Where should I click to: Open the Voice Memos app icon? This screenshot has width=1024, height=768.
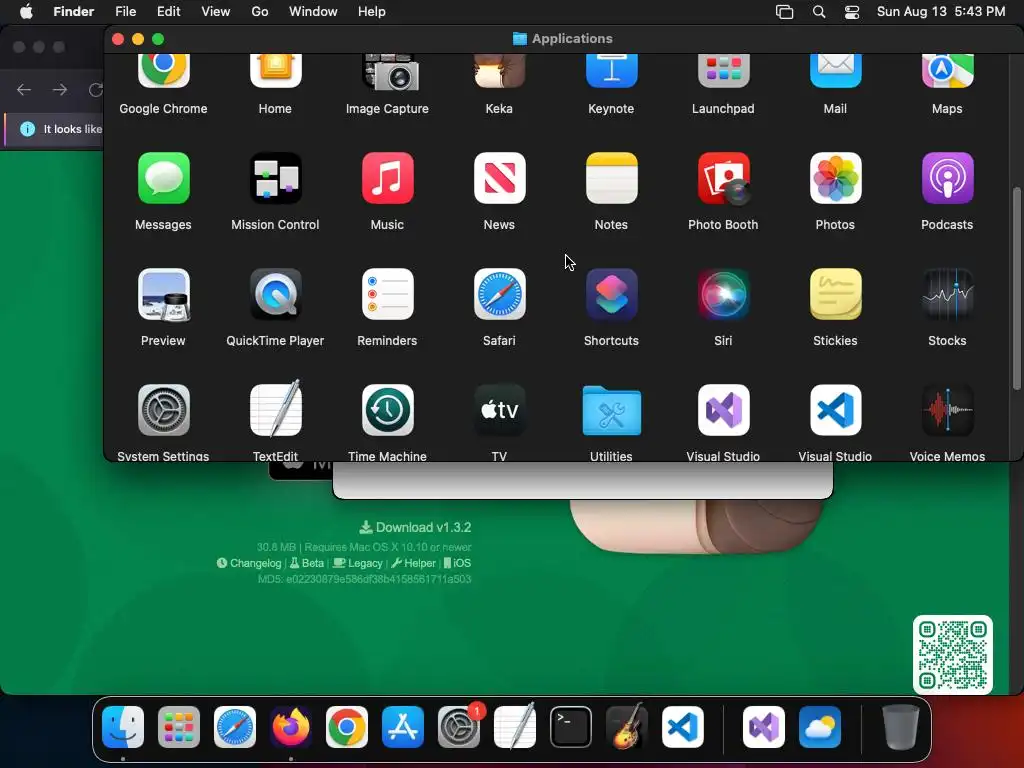pyautogui.click(x=947, y=410)
